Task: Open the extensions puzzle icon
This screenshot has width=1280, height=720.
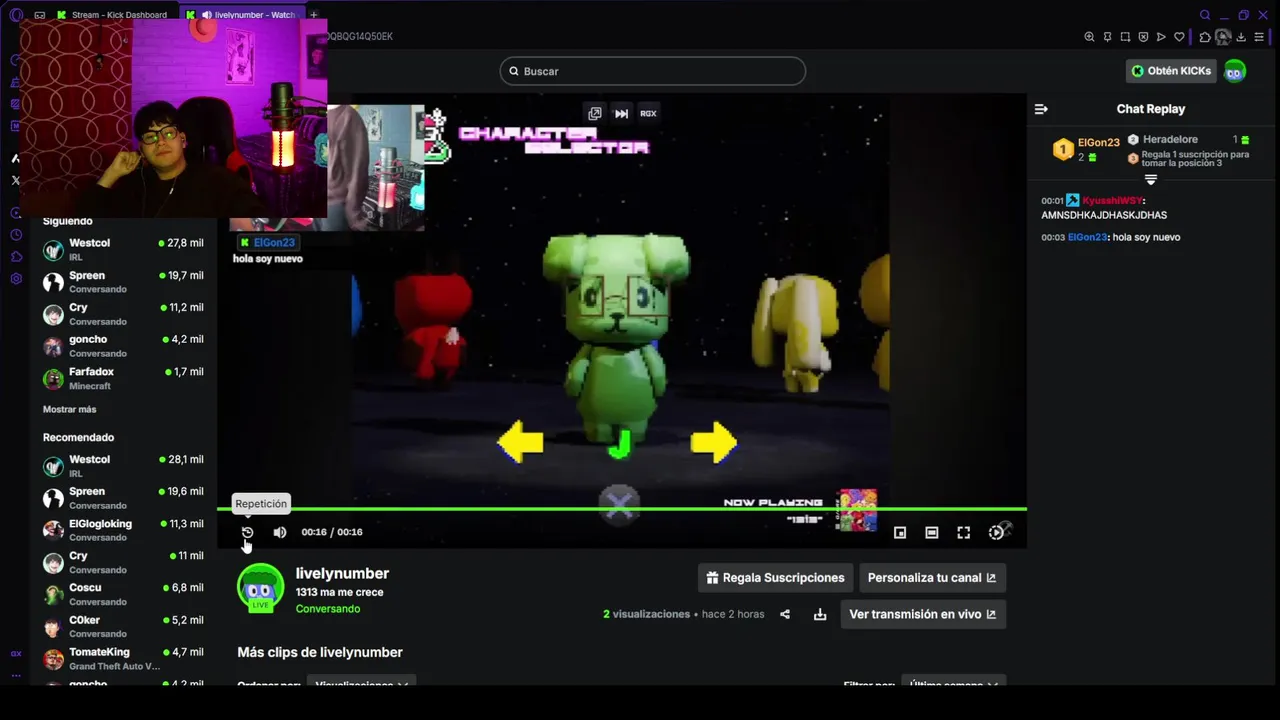Action: (x=1205, y=37)
